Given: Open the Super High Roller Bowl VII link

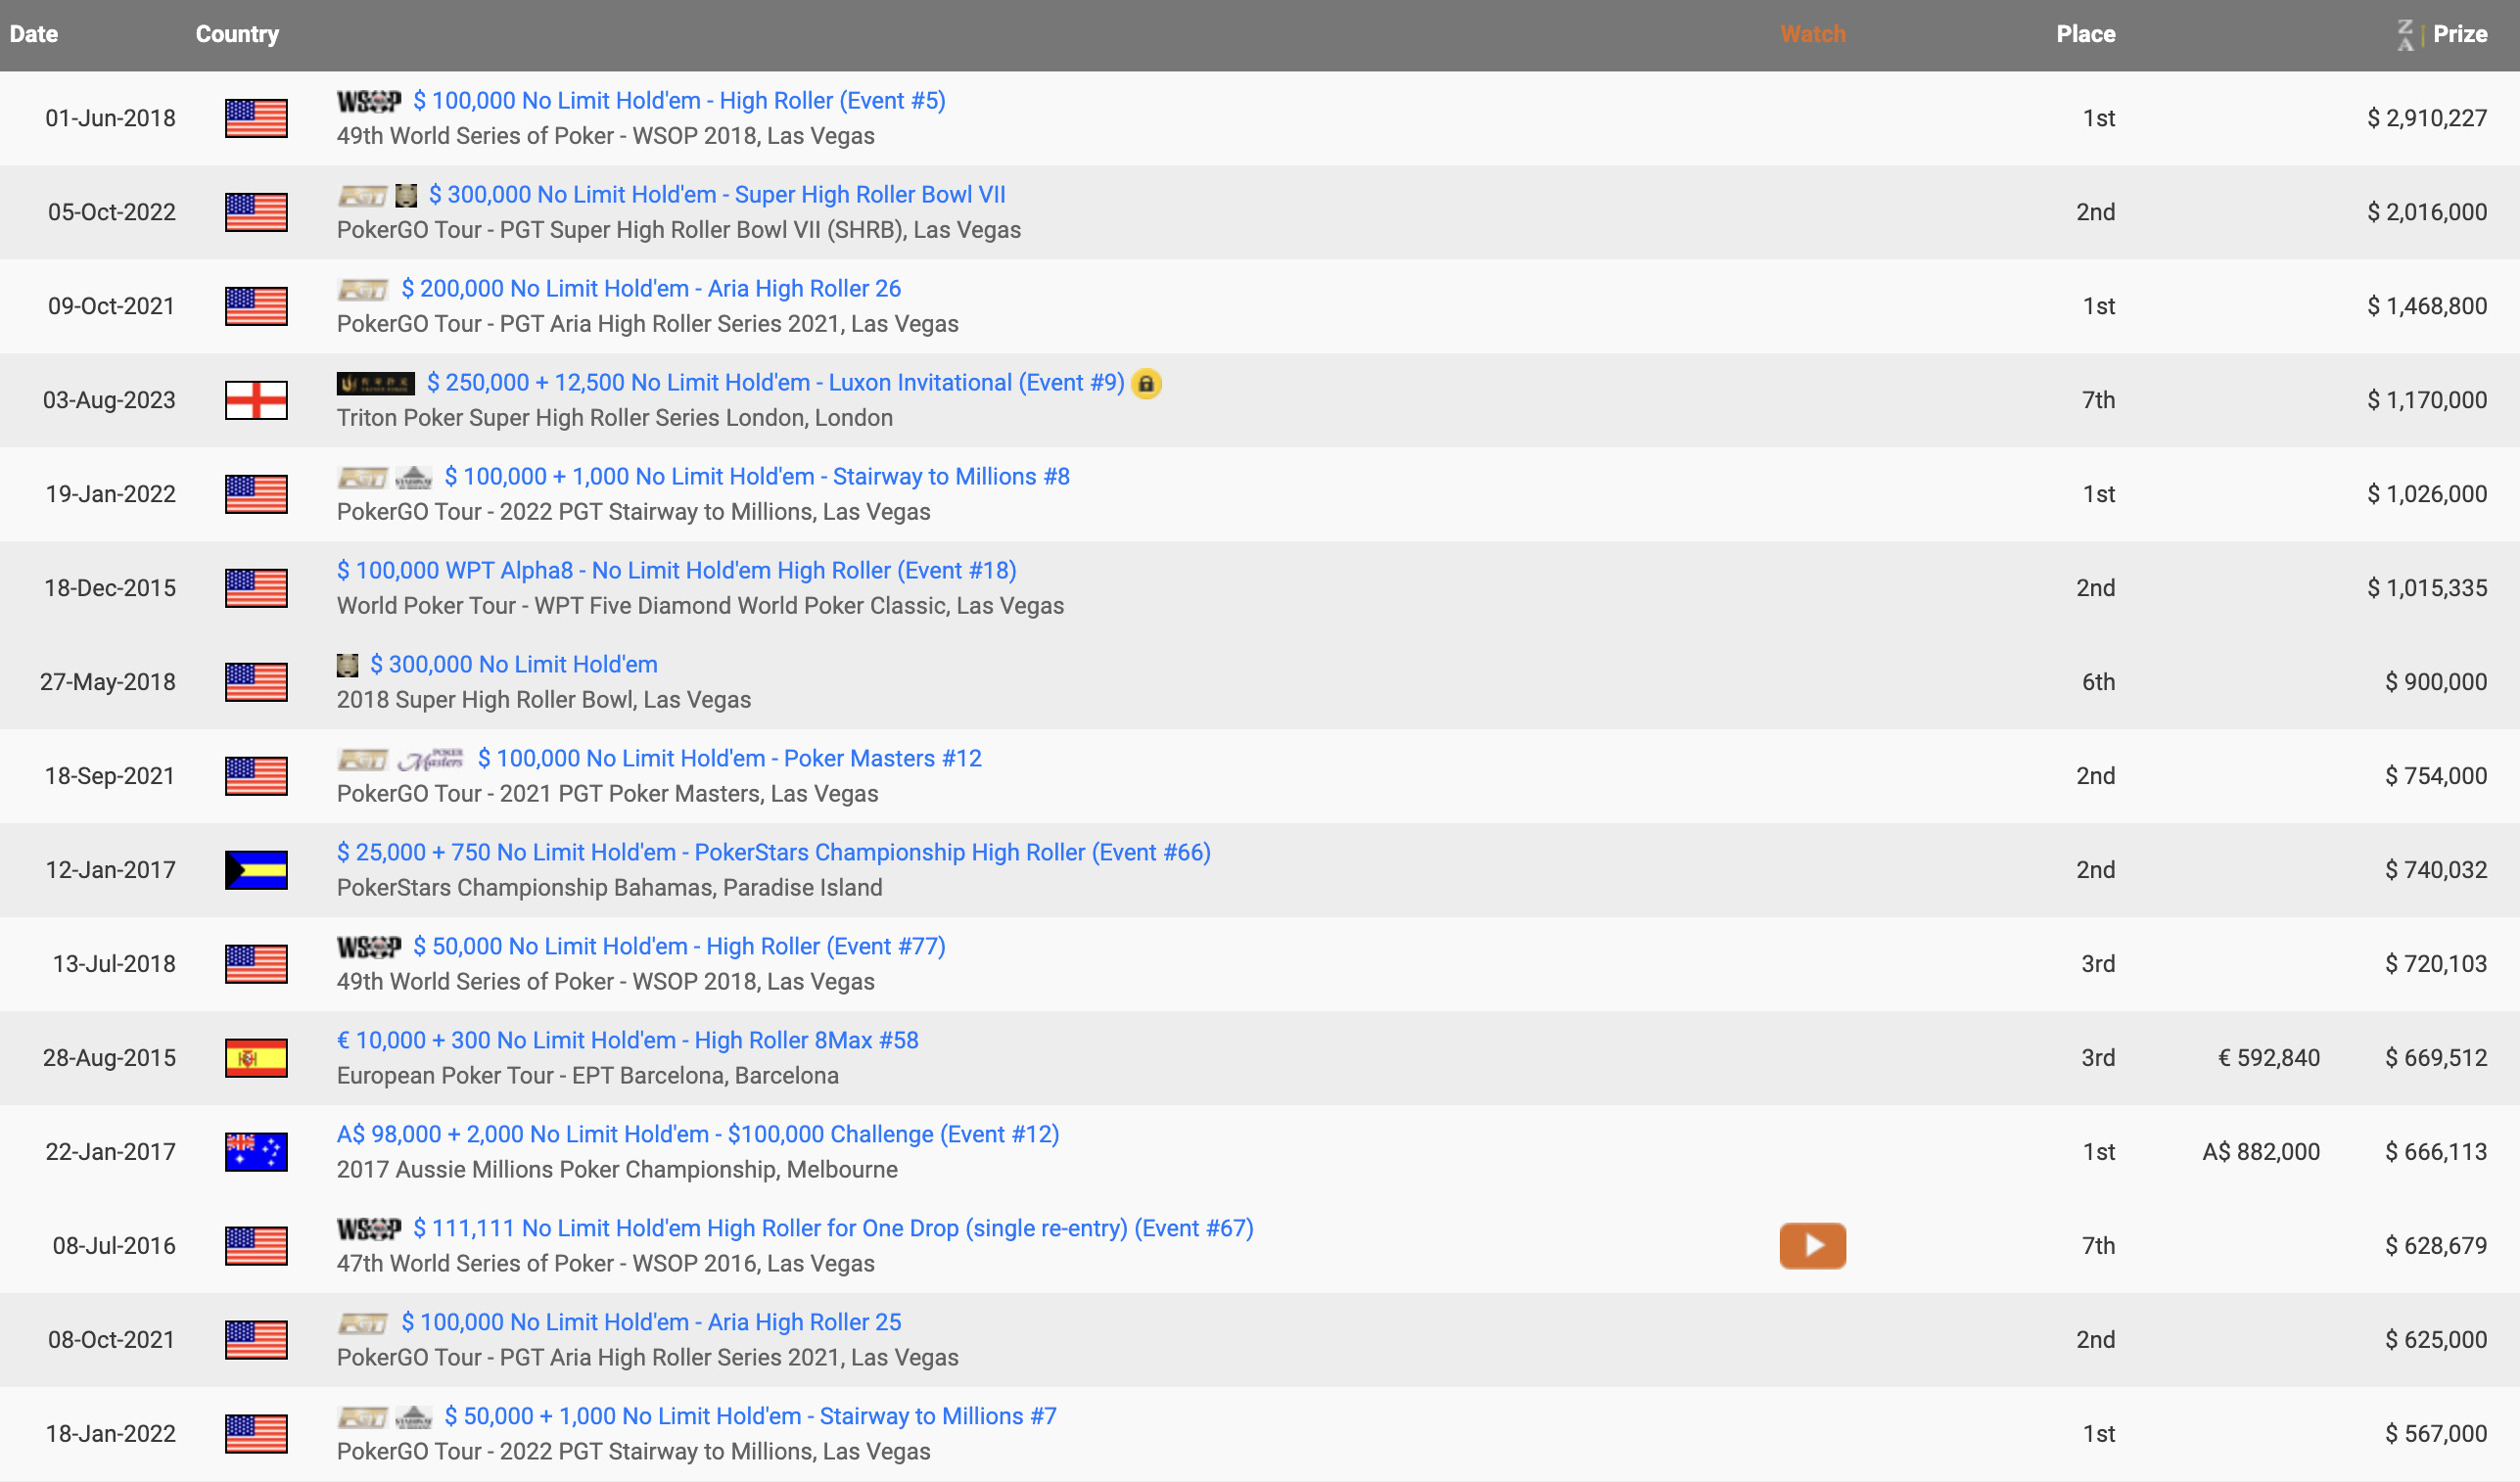Looking at the screenshot, I should coord(716,195).
